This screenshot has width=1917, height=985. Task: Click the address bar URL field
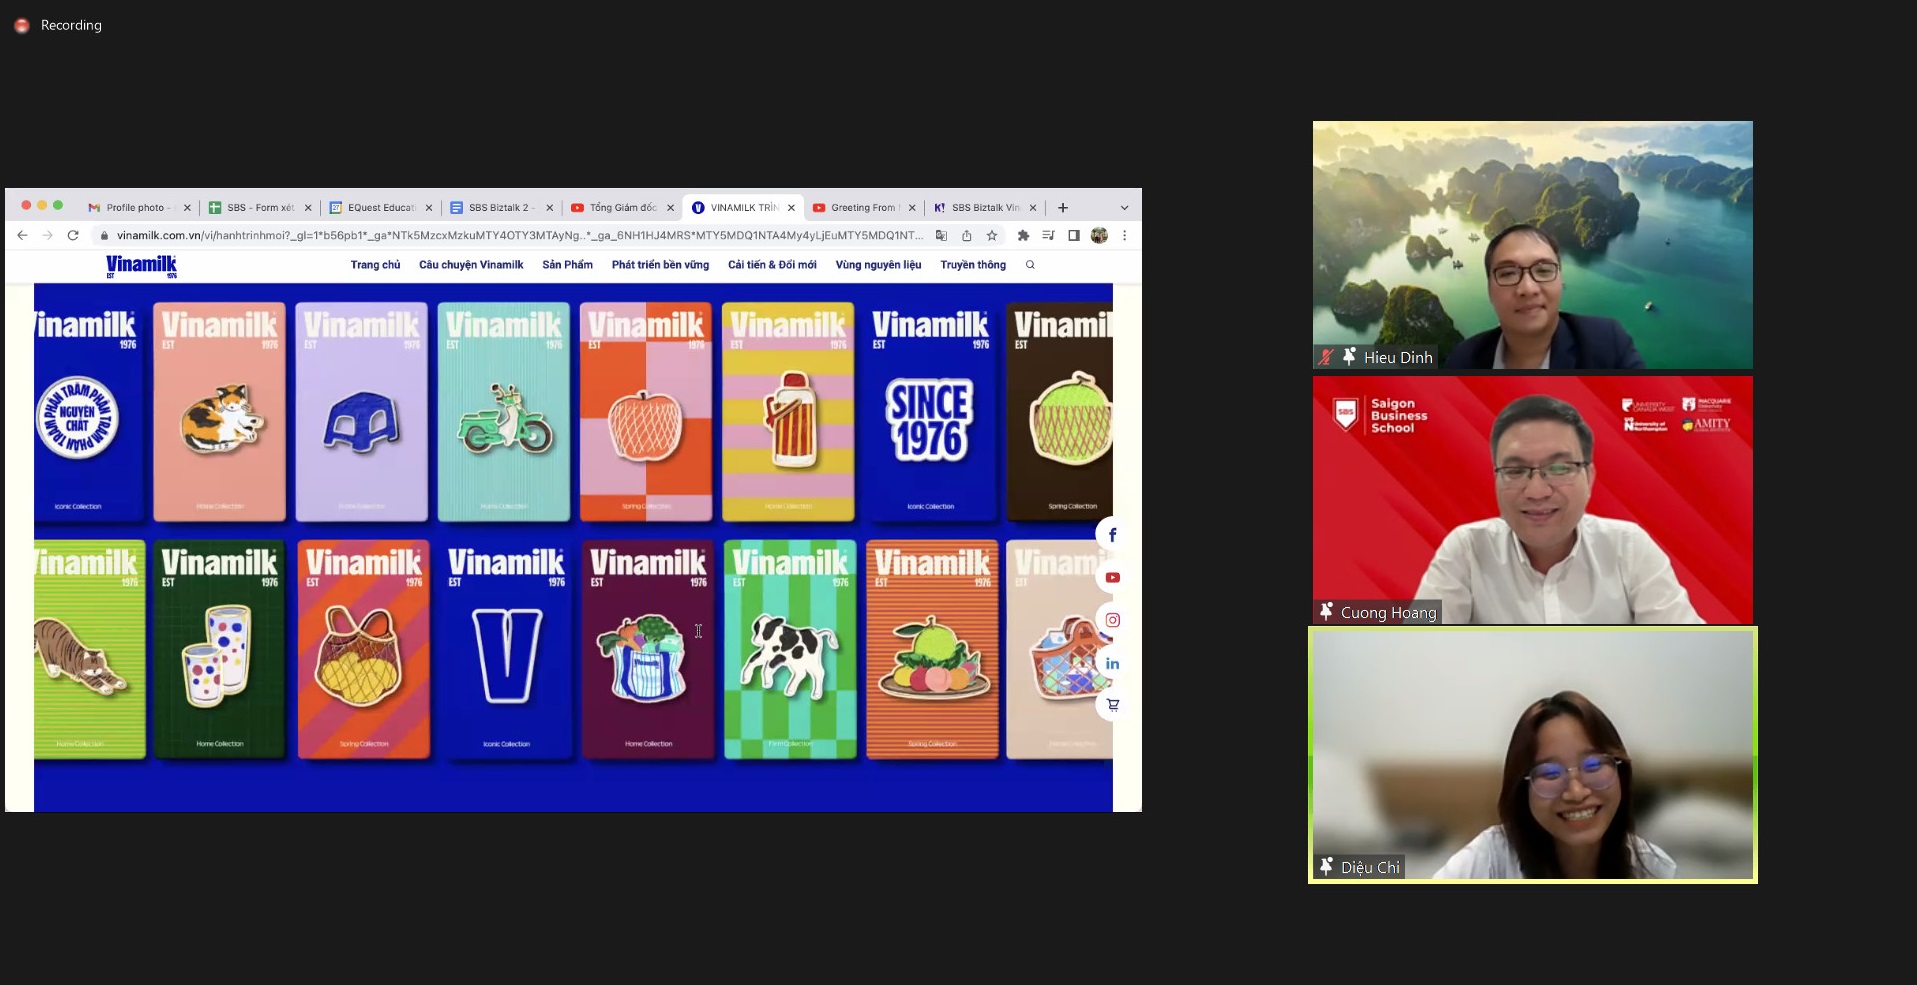point(520,236)
